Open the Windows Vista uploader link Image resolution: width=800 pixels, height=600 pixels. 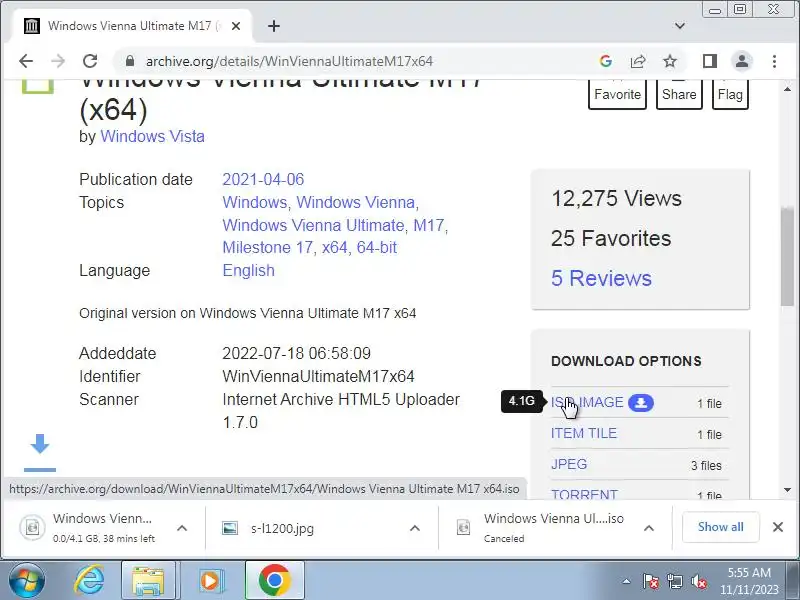point(152,136)
